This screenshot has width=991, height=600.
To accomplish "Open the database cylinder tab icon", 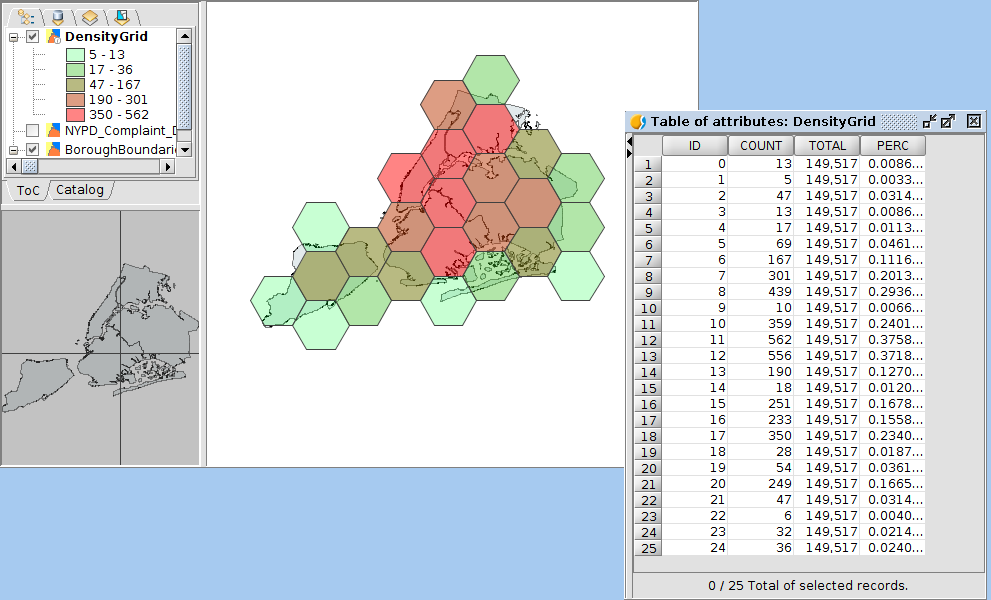I will coord(58,17).
